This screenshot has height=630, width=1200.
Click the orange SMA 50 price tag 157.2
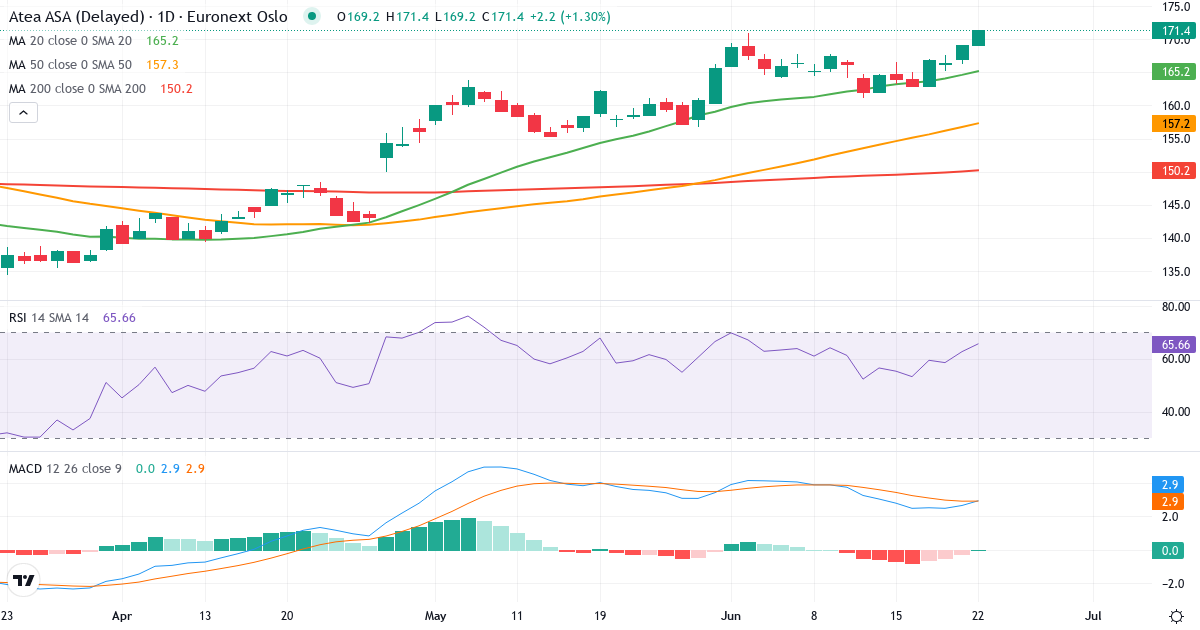1176,124
